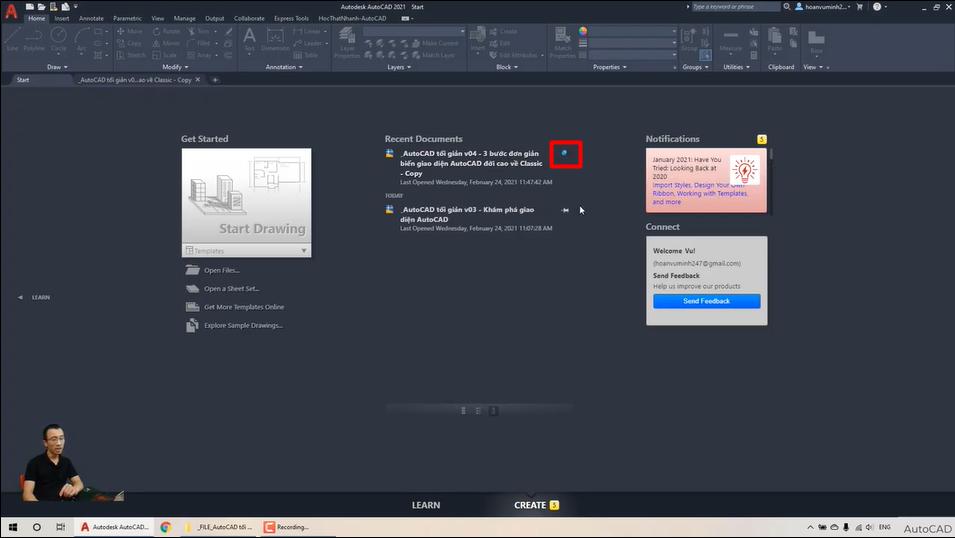Select the Polyline tool
The height and width of the screenshot is (538, 955).
pyautogui.click(x=34, y=38)
